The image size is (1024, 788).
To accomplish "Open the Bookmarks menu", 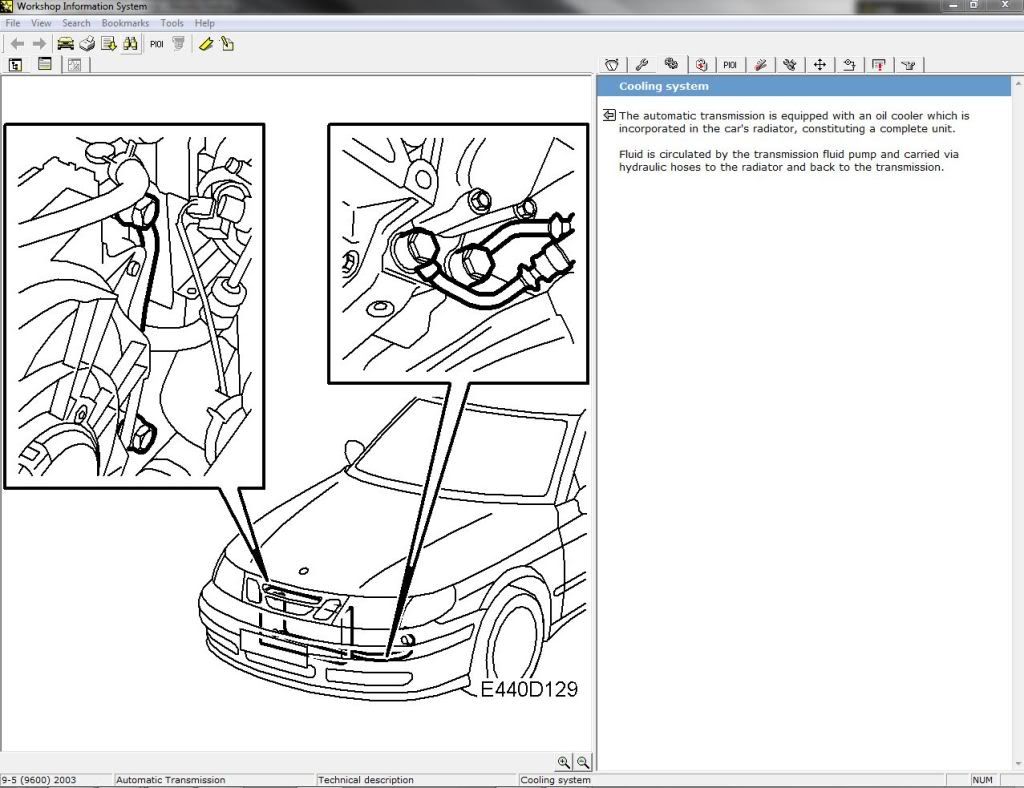I will 125,22.
